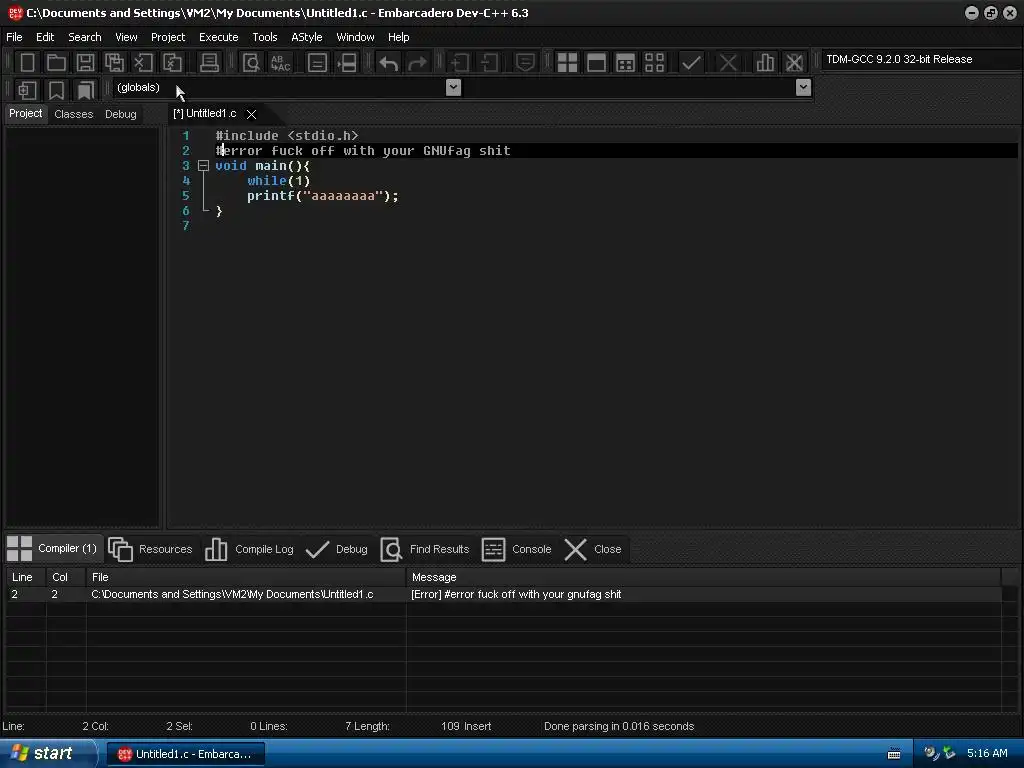Click the Save floppy disk icon

85,63
